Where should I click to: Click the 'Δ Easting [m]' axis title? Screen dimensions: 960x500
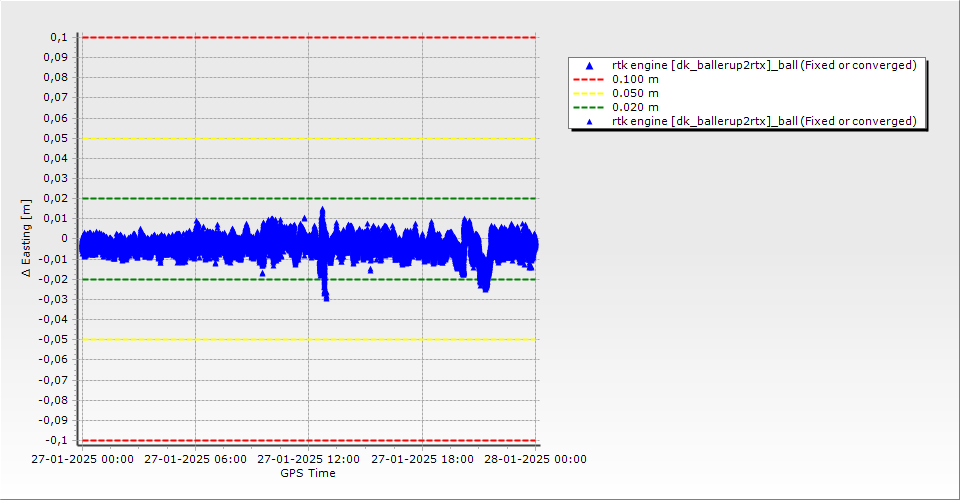click(x=26, y=238)
